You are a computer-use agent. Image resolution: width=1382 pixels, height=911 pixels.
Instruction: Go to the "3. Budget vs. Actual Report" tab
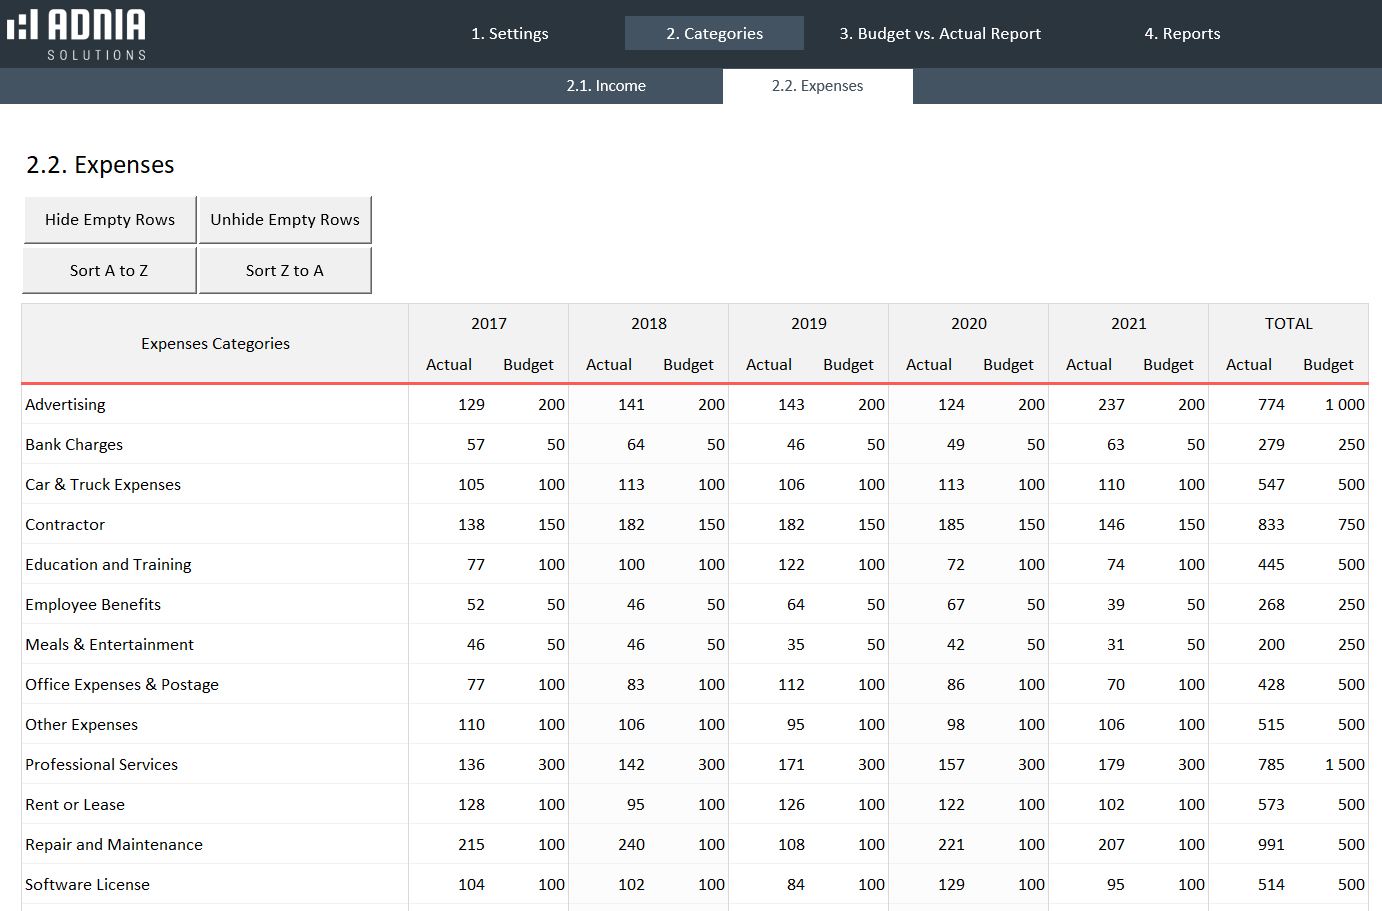click(x=940, y=33)
